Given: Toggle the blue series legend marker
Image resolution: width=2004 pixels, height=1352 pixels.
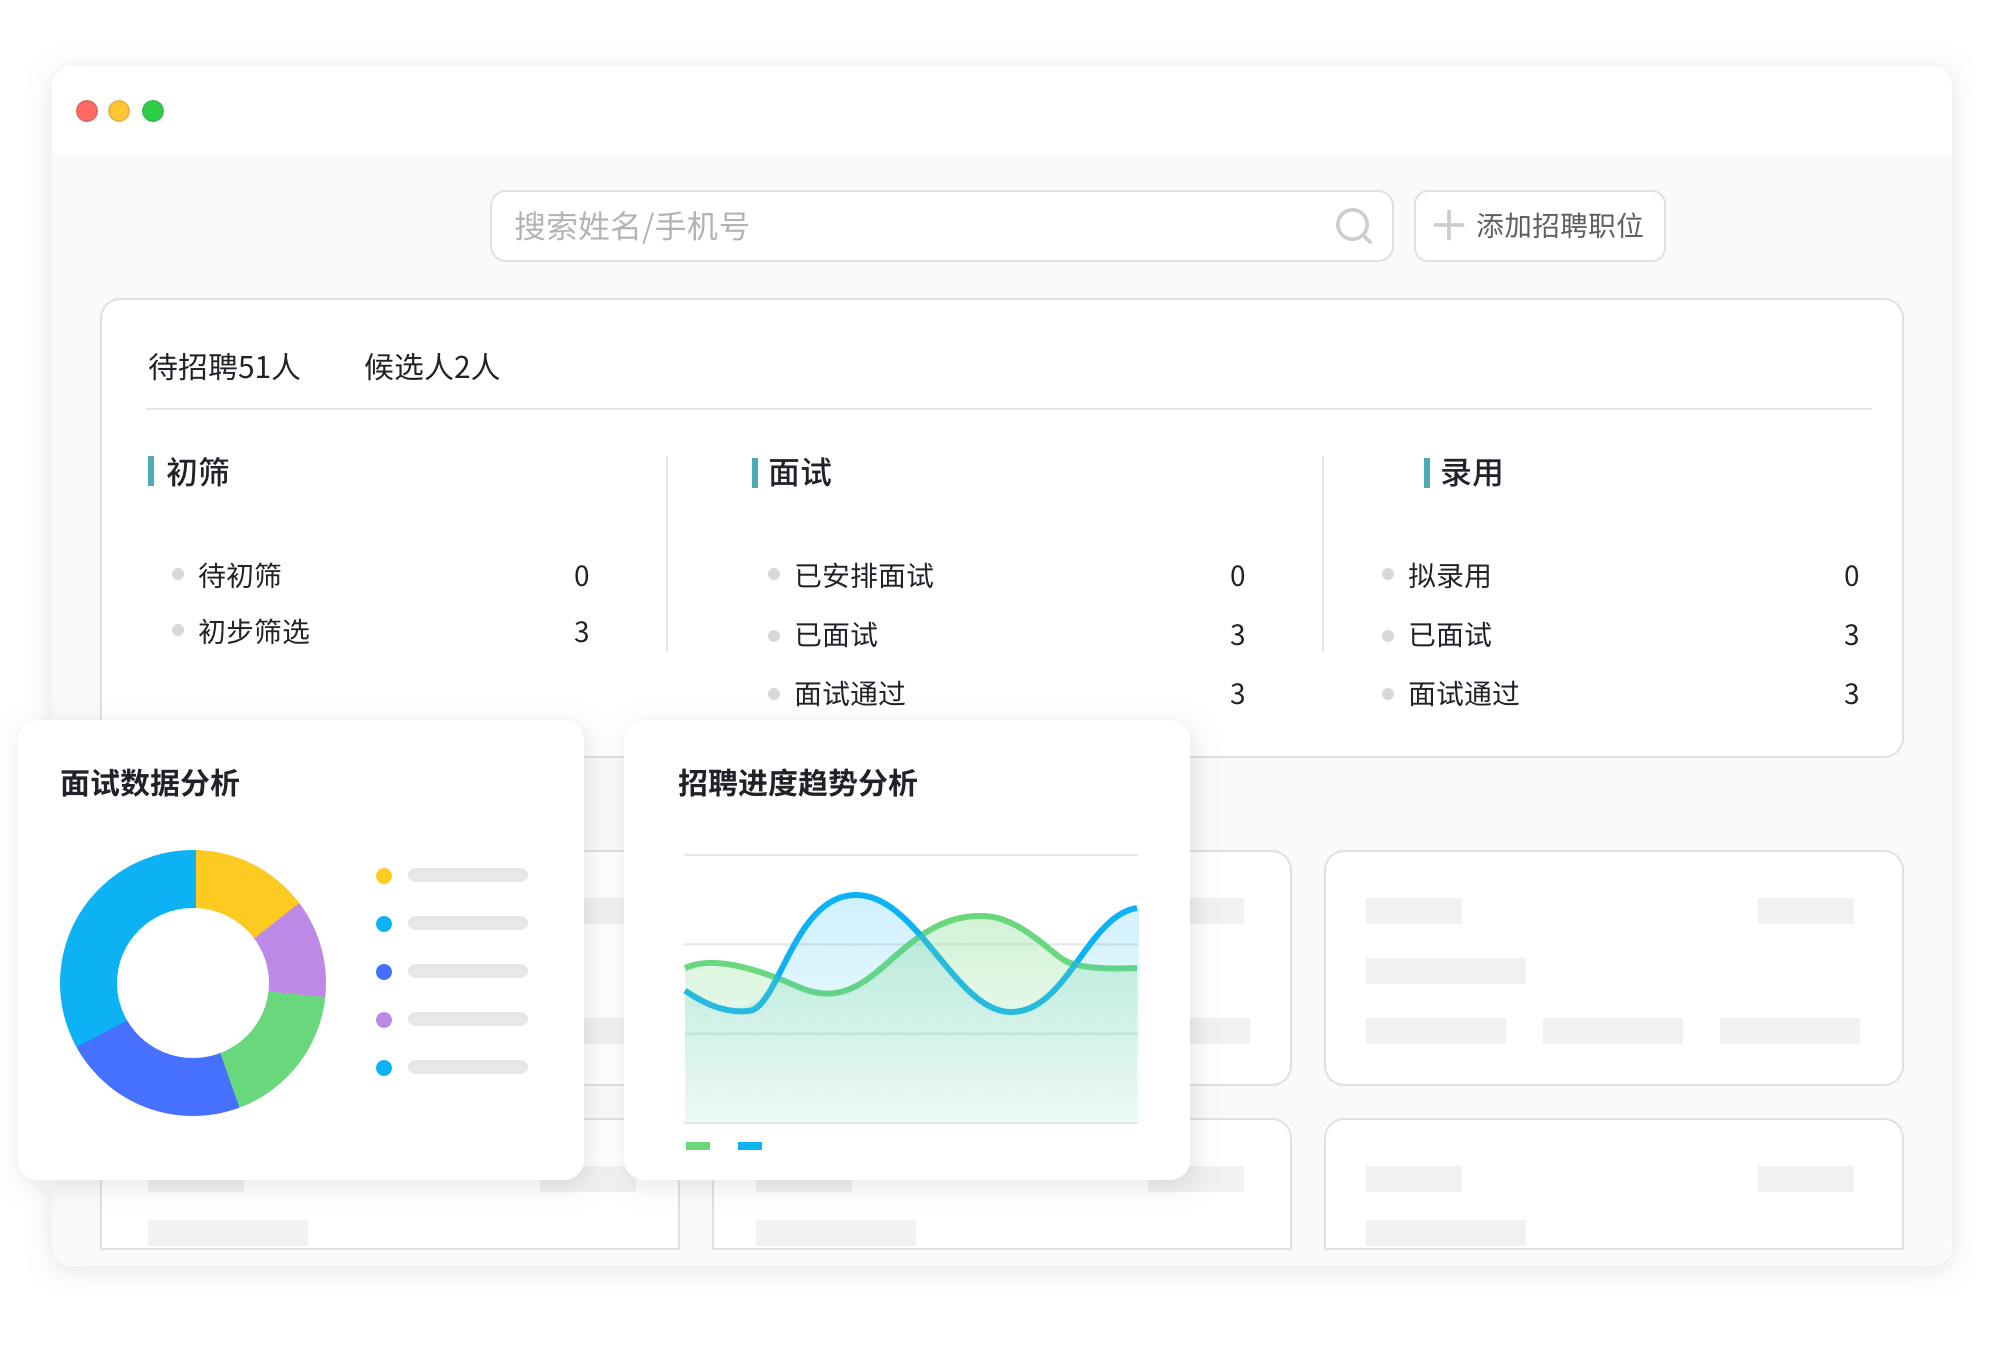Looking at the screenshot, I should pyautogui.click(x=750, y=1146).
